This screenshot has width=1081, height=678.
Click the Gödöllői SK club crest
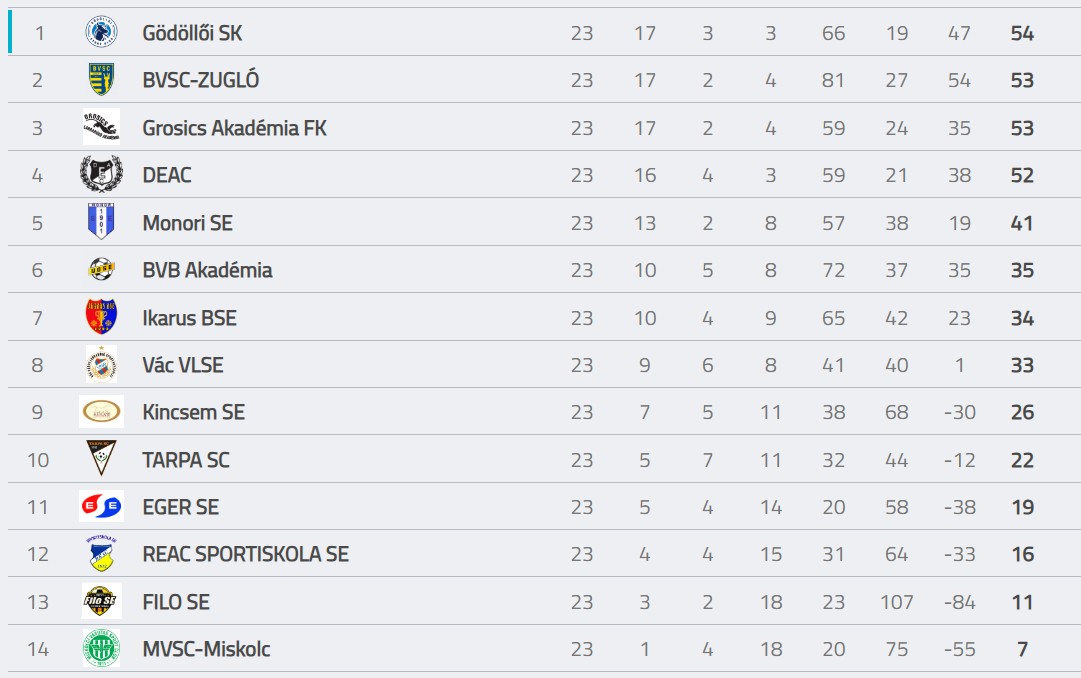pos(101,32)
